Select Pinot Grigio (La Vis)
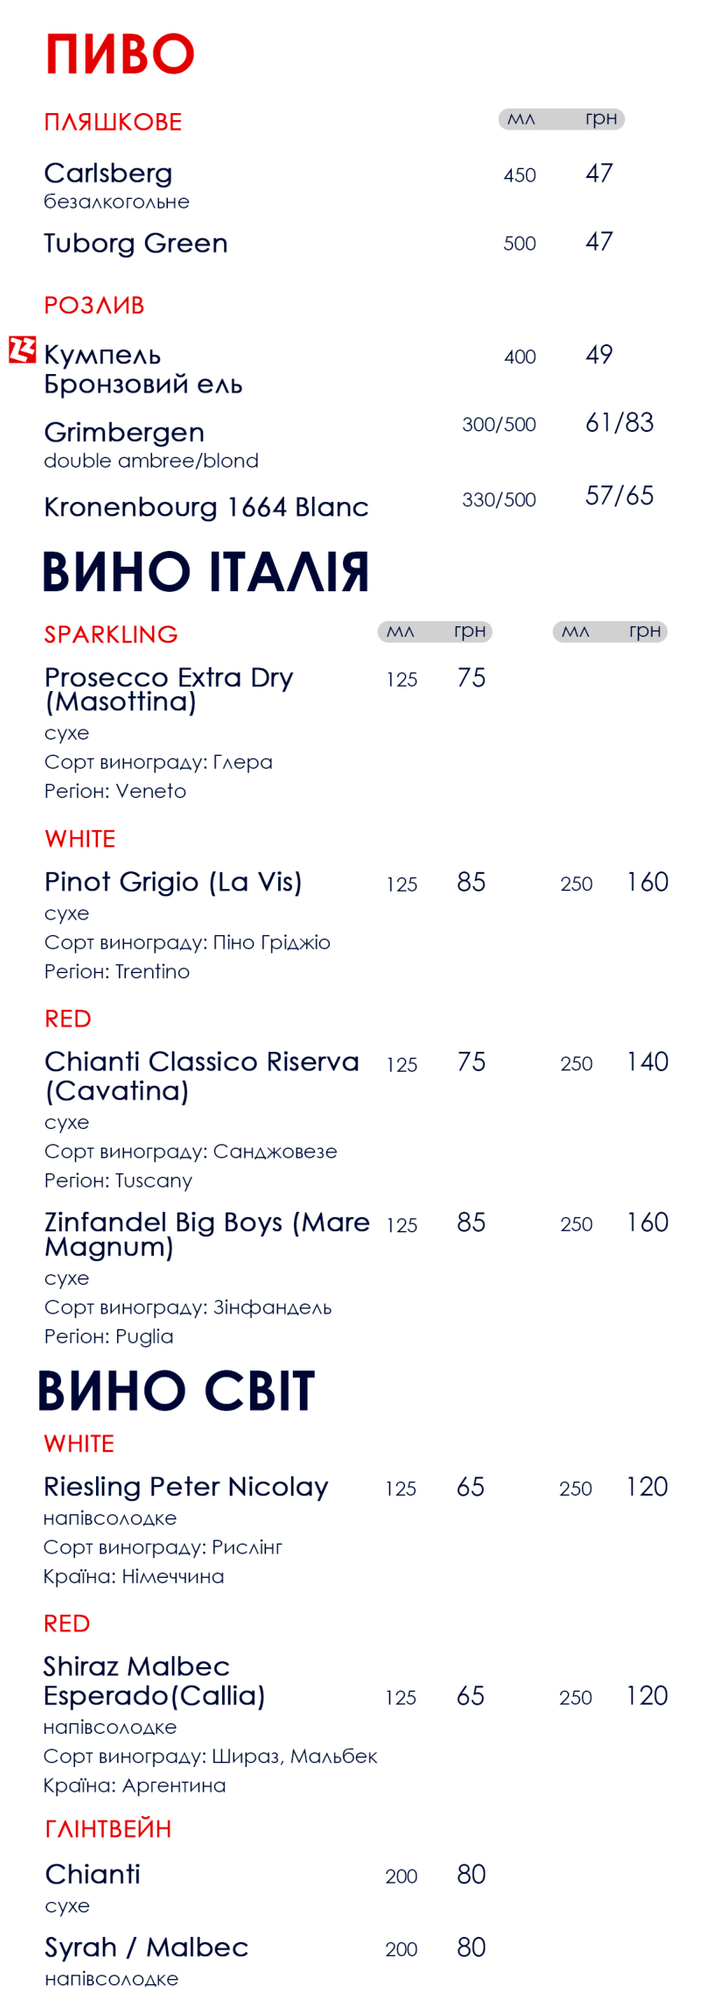The width and height of the screenshot is (702, 1996). click(x=173, y=882)
